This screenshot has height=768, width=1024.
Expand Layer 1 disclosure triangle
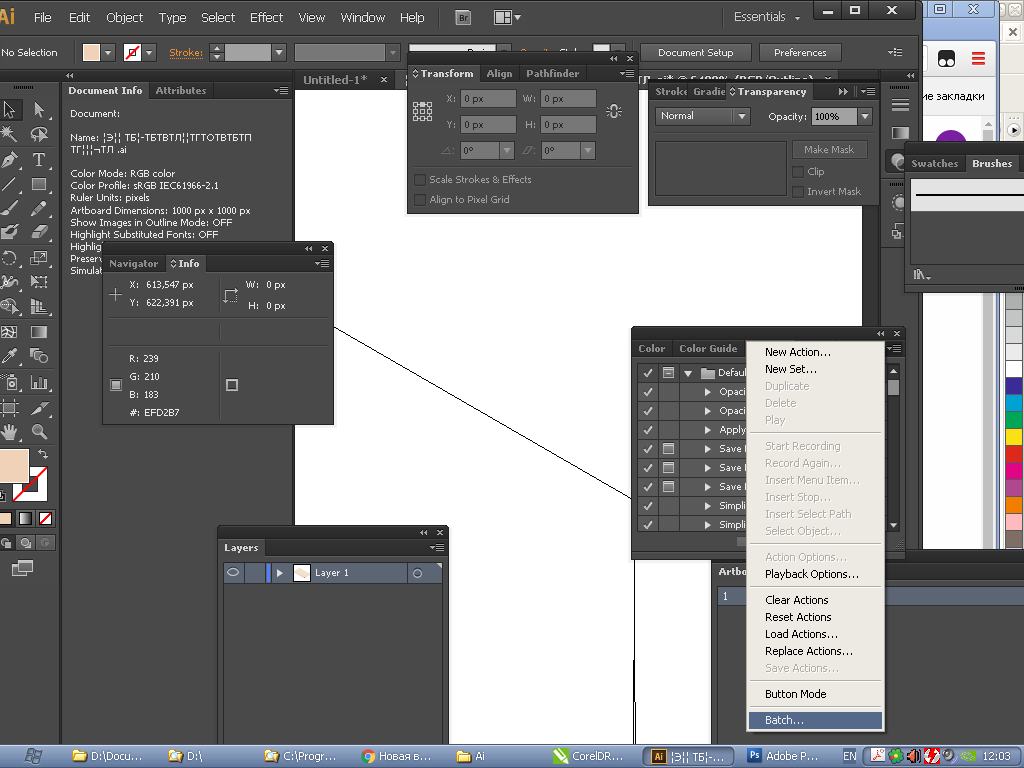pos(280,573)
